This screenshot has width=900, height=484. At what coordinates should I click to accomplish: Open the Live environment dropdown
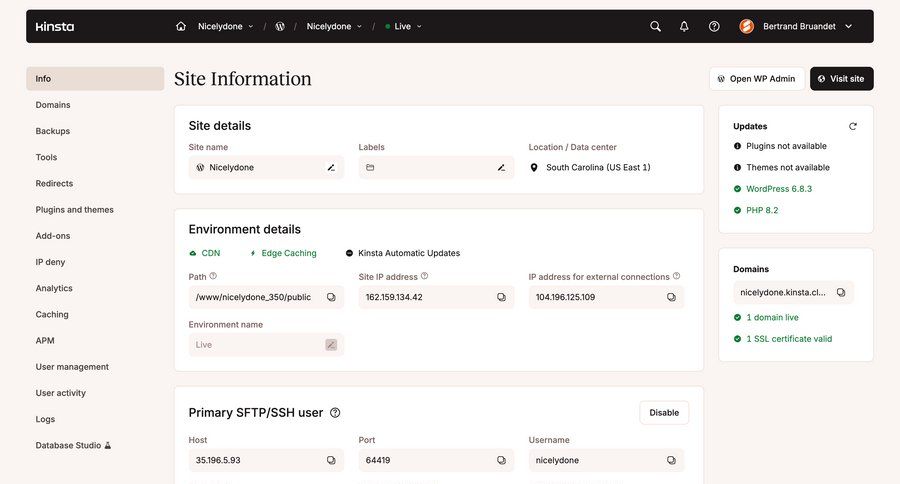tap(404, 26)
